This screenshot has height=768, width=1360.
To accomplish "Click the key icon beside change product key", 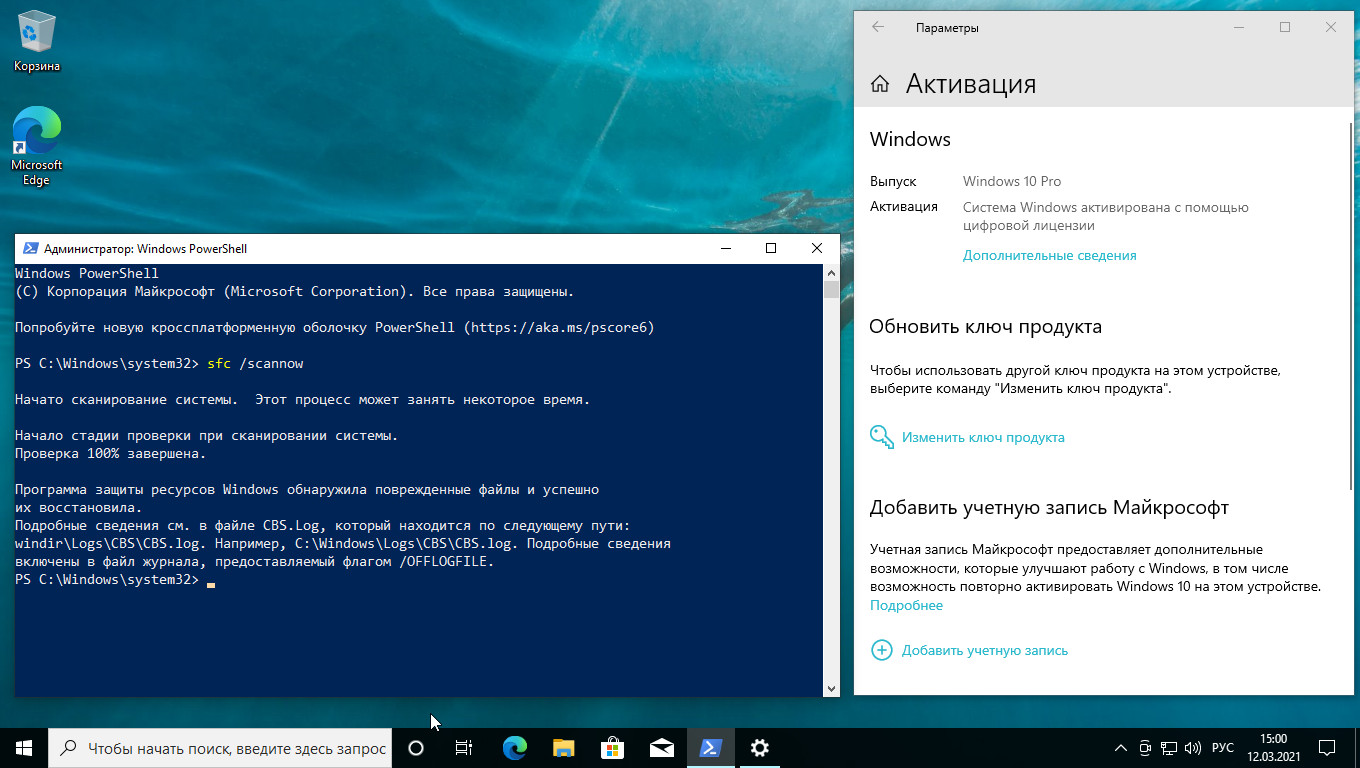I will coord(882,437).
